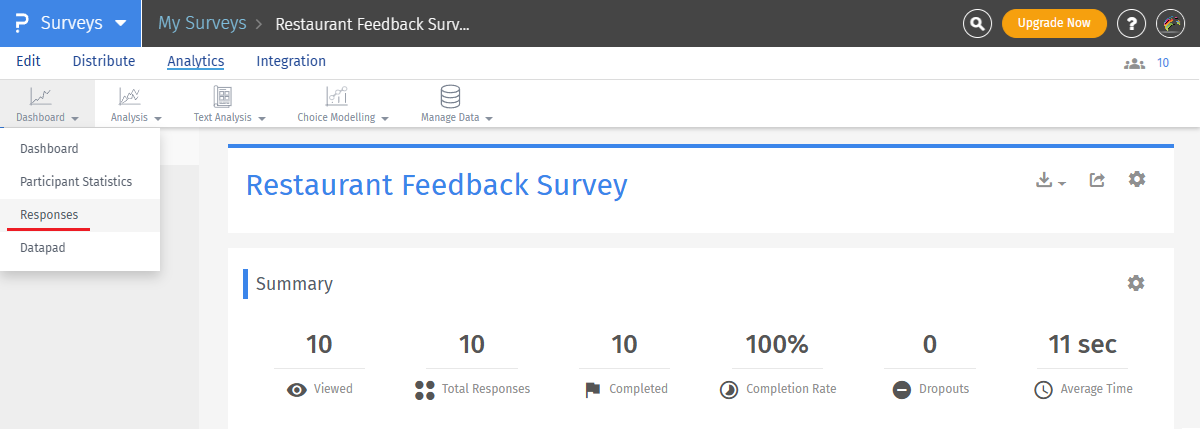Open the help question mark icon

point(1131,23)
